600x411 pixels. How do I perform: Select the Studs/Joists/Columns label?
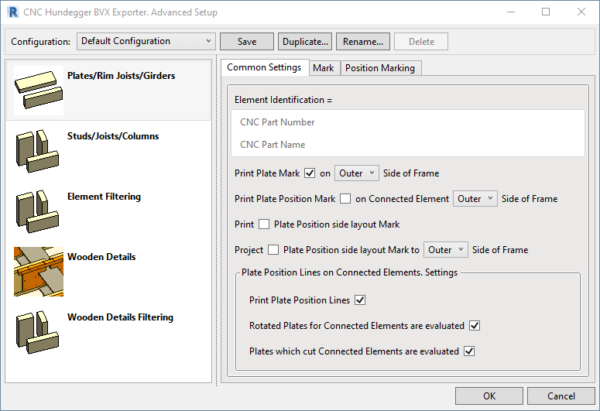point(113,136)
